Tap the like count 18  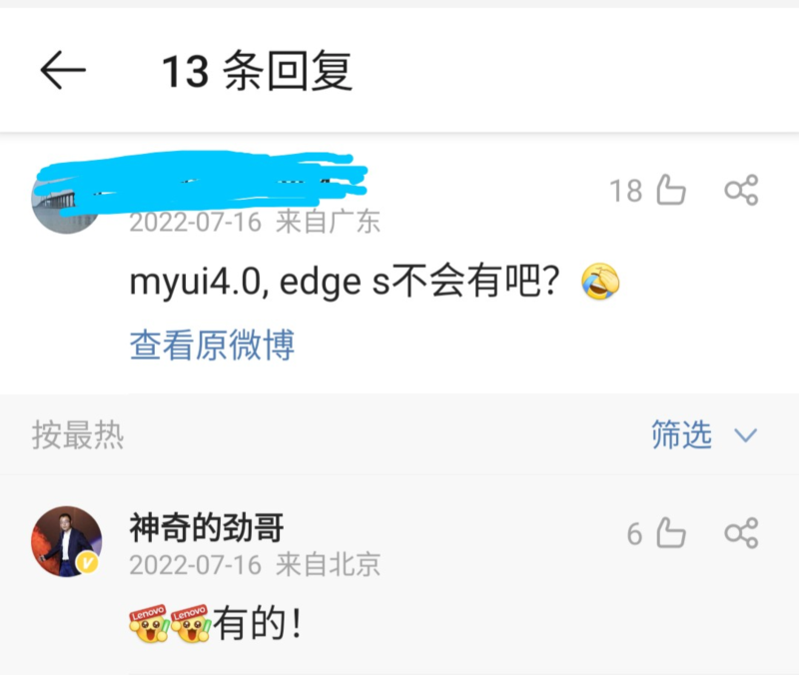626,191
